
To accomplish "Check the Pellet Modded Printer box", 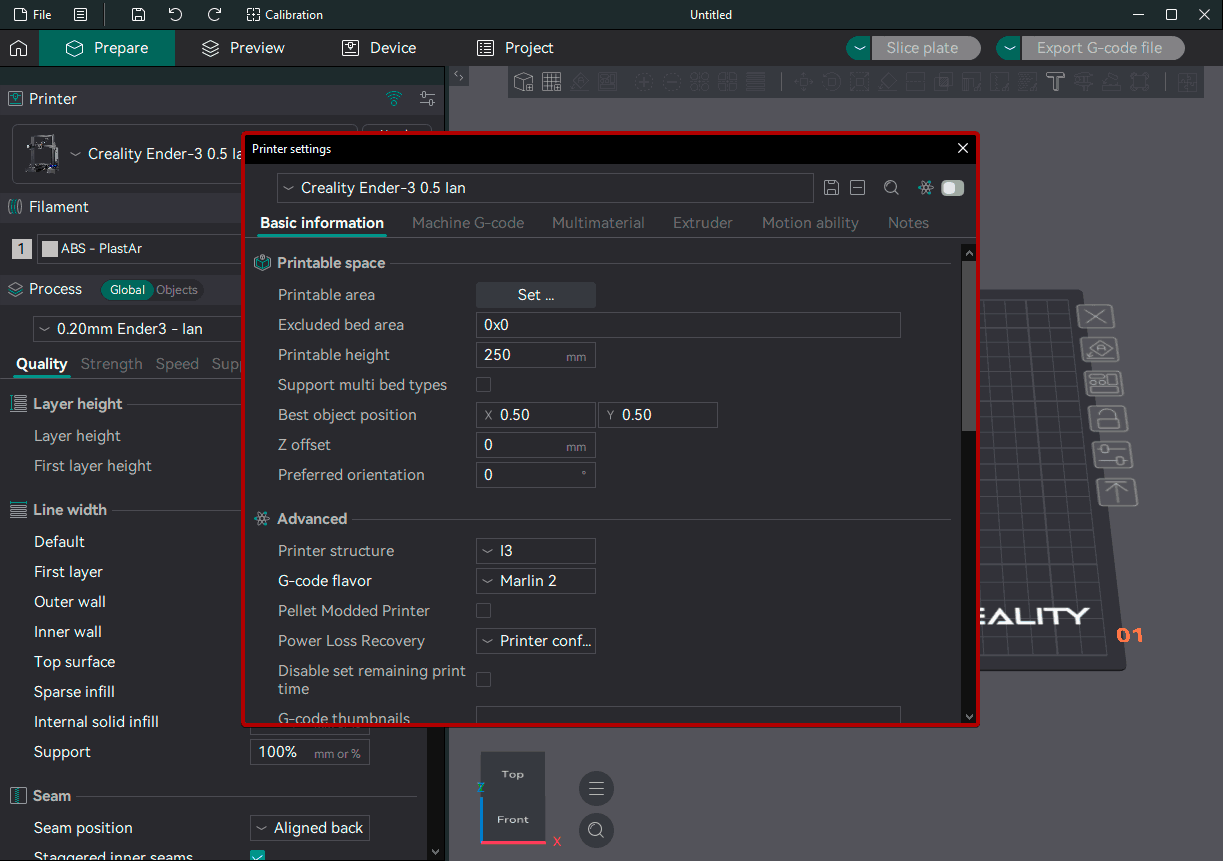I will click(x=484, y=611).
